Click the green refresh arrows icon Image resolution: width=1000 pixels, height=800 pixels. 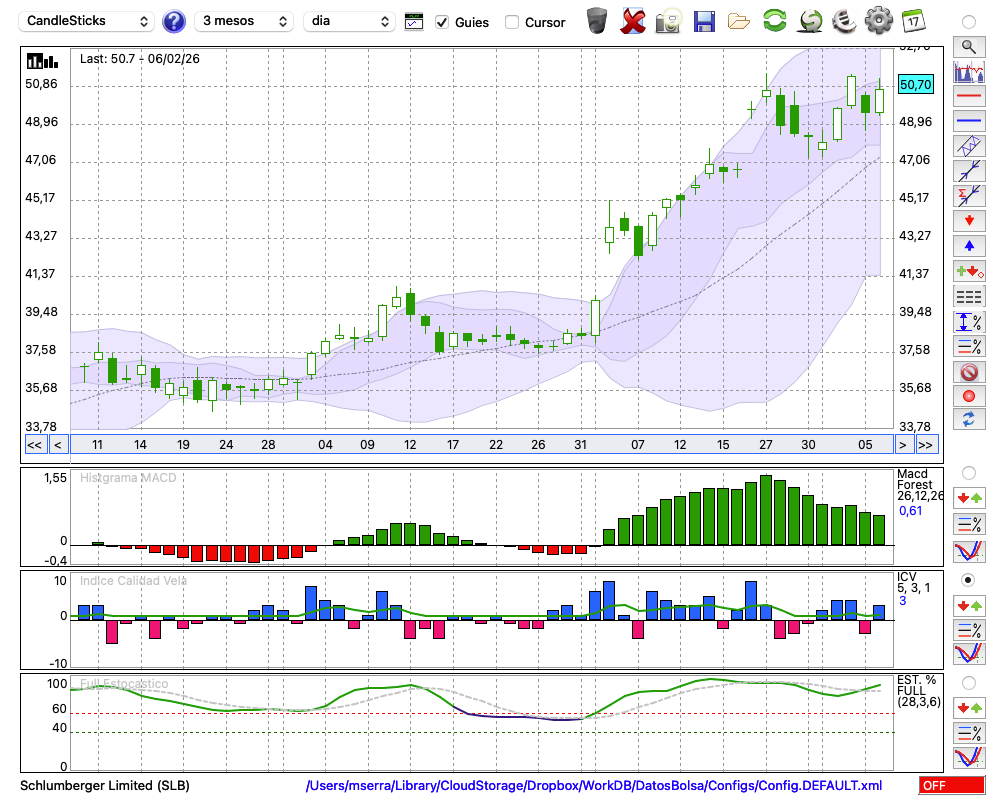774,21
